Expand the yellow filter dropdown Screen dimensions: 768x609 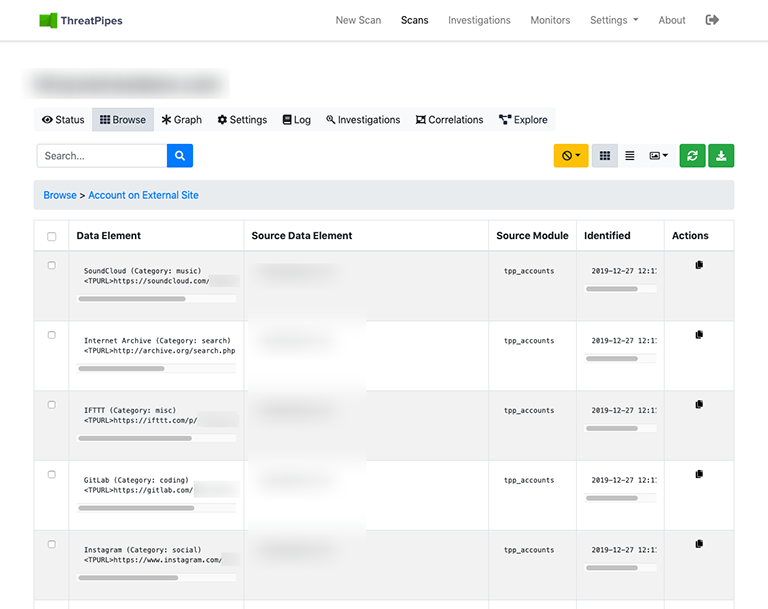571,156
